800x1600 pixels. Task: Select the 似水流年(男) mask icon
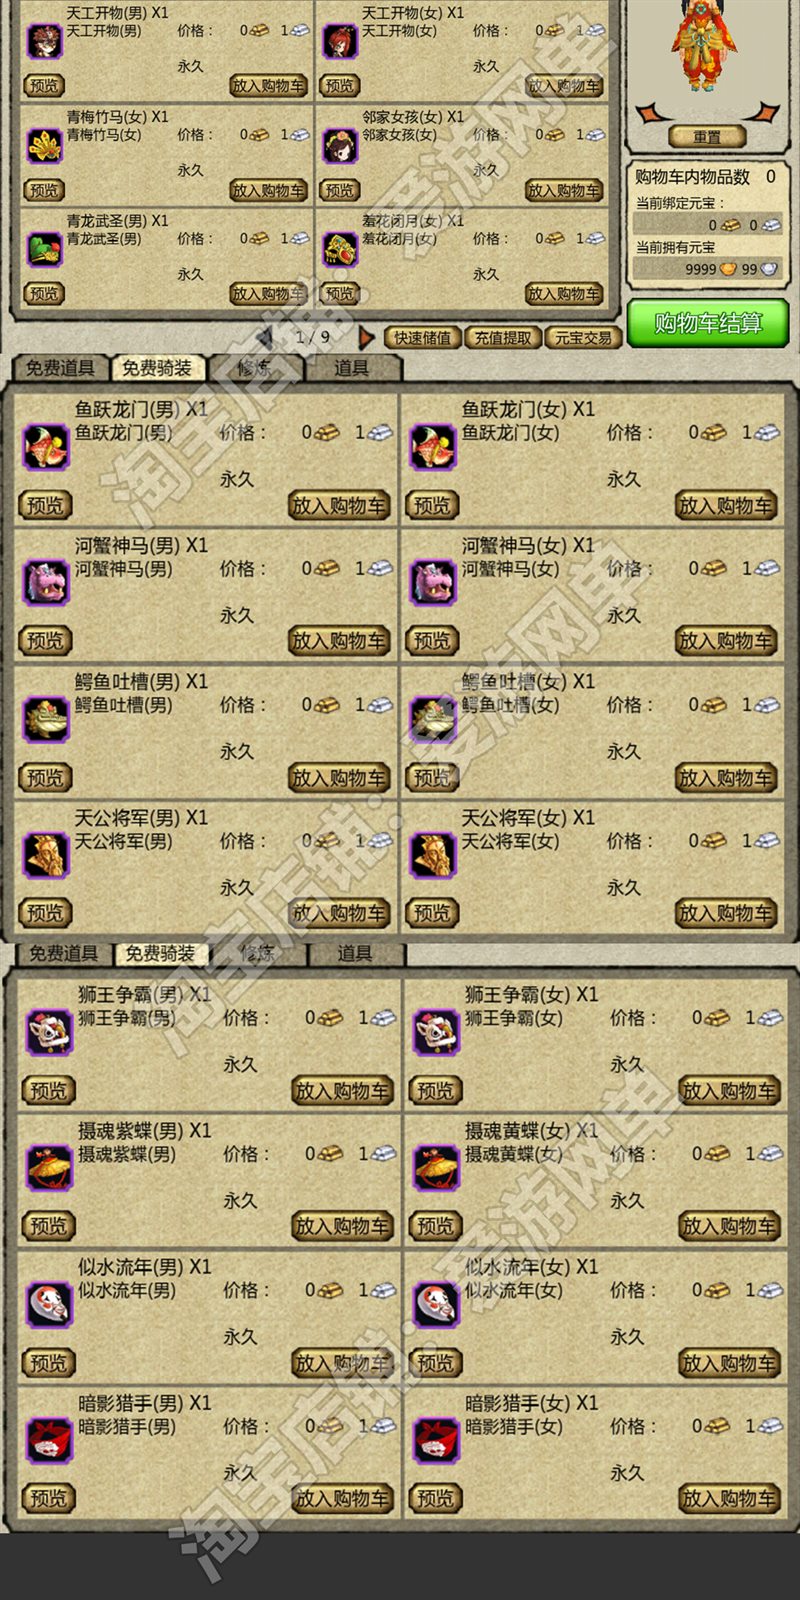point(50,1303)
